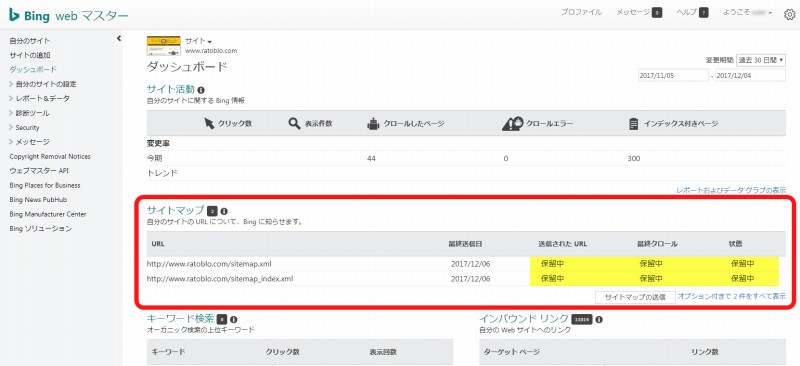Go to 自分のサイト in sidebar
The height and width of the screenshot is (366, 800).
tap(30, 40)
